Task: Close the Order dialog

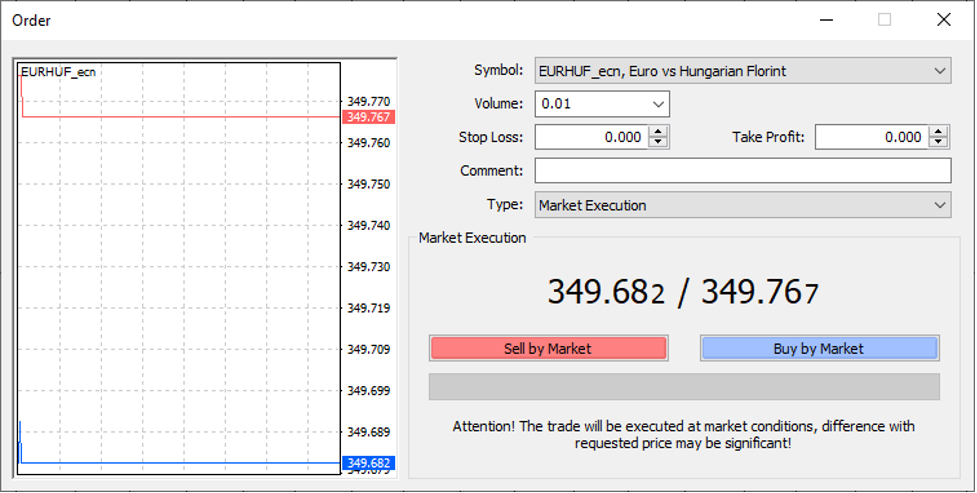Action: pos(943,20)
